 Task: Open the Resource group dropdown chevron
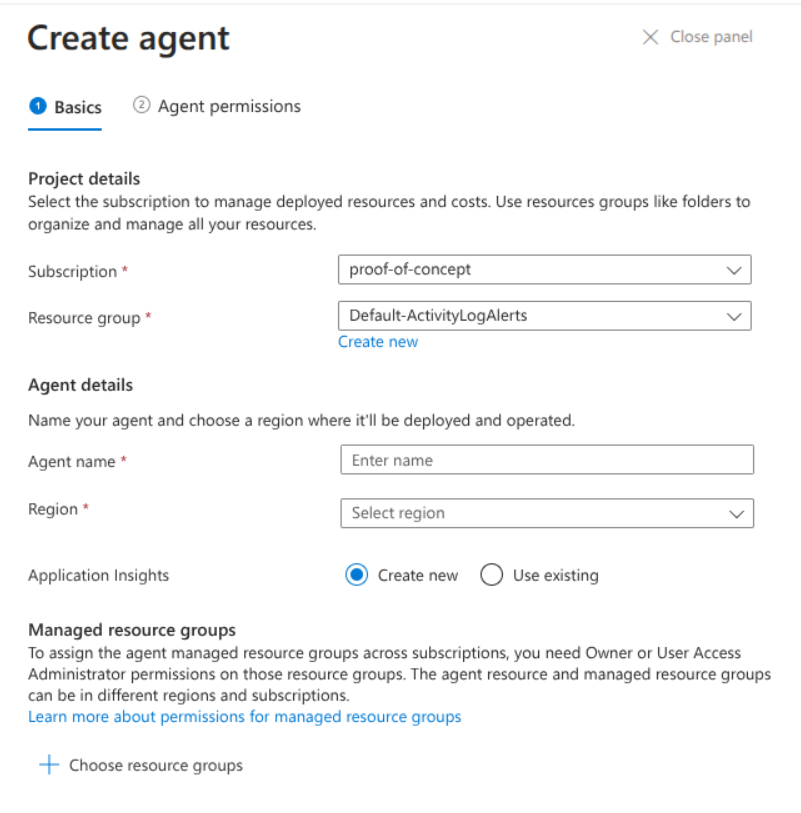737,315
